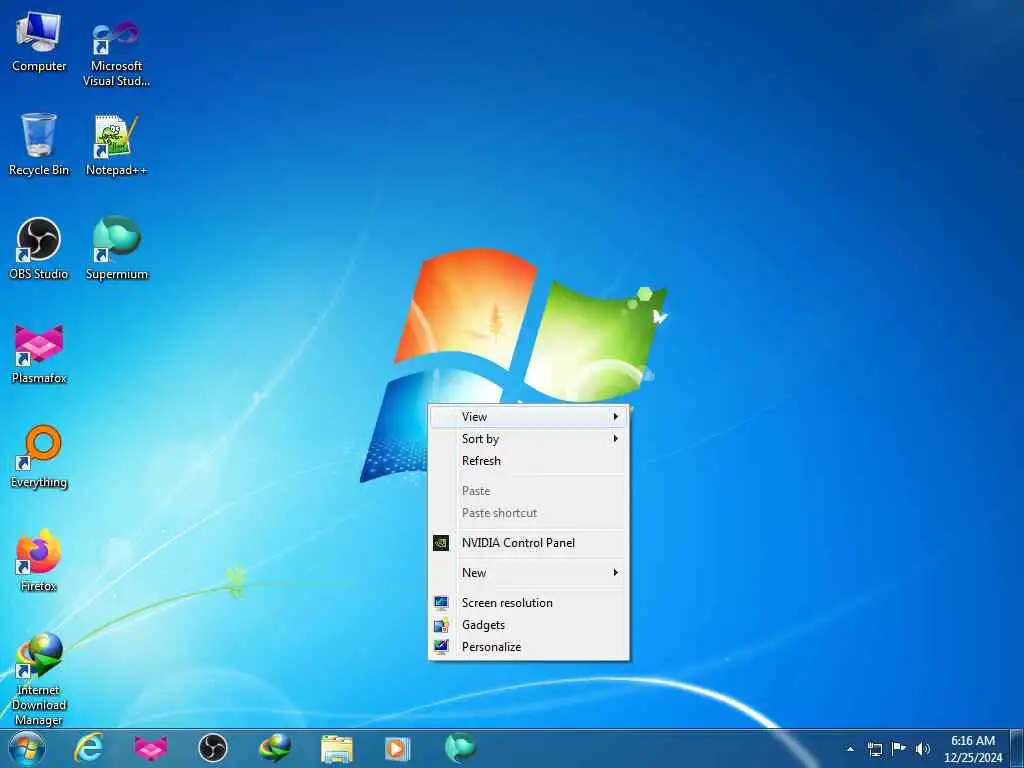Click the NVIDIA logo menu icon
This screenshot has height=768, width=1024.
click(441, 543)
